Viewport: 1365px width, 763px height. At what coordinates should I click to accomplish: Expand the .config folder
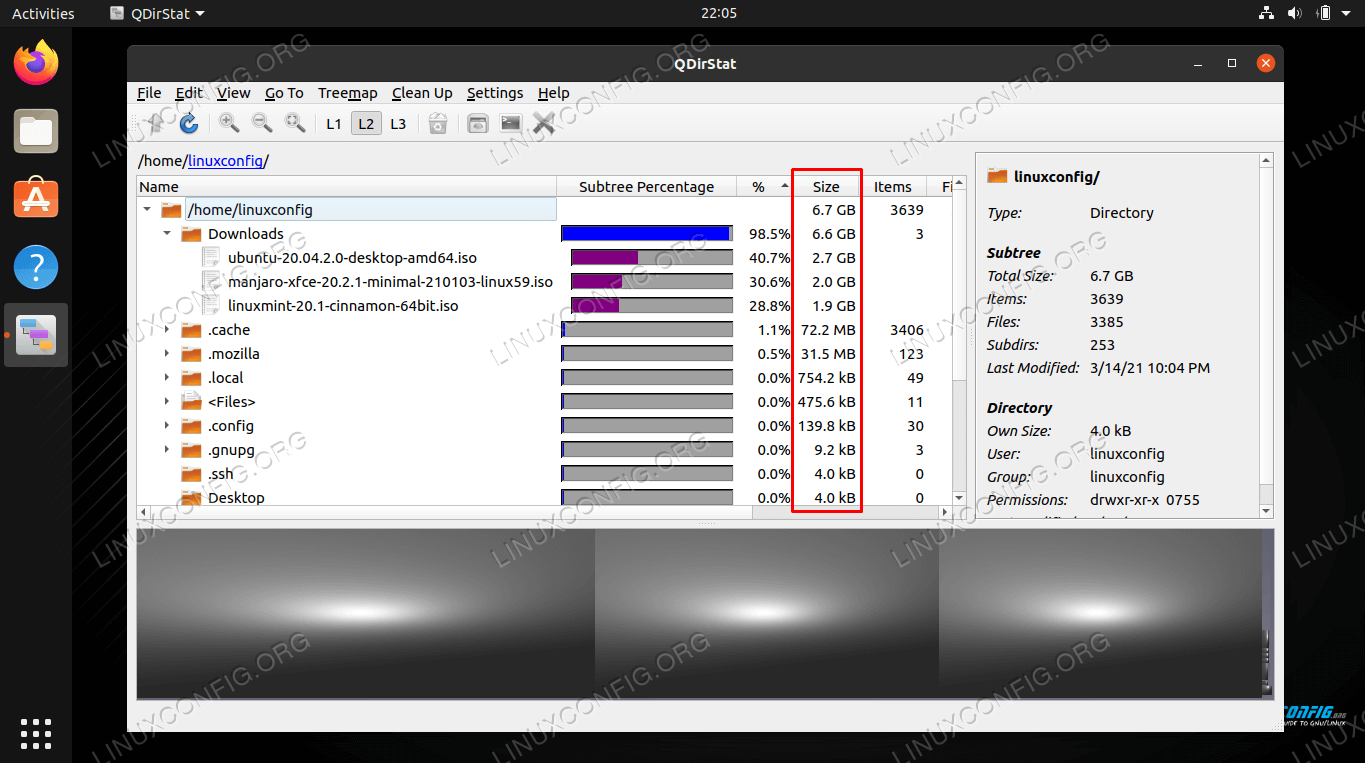coord(167,426)
